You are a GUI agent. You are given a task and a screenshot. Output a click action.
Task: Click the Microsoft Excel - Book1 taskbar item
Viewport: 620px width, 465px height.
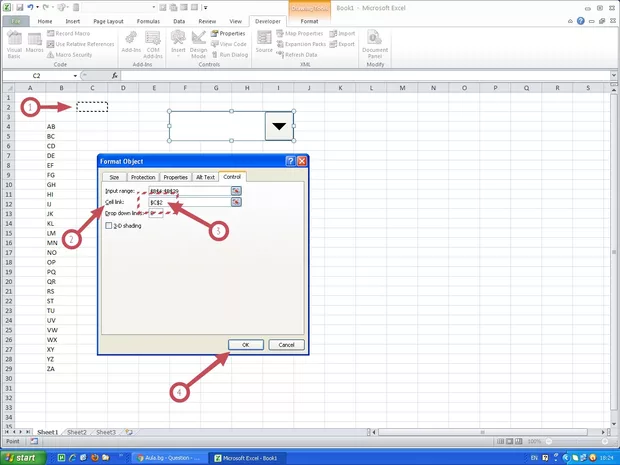click(x=245, y=458)
